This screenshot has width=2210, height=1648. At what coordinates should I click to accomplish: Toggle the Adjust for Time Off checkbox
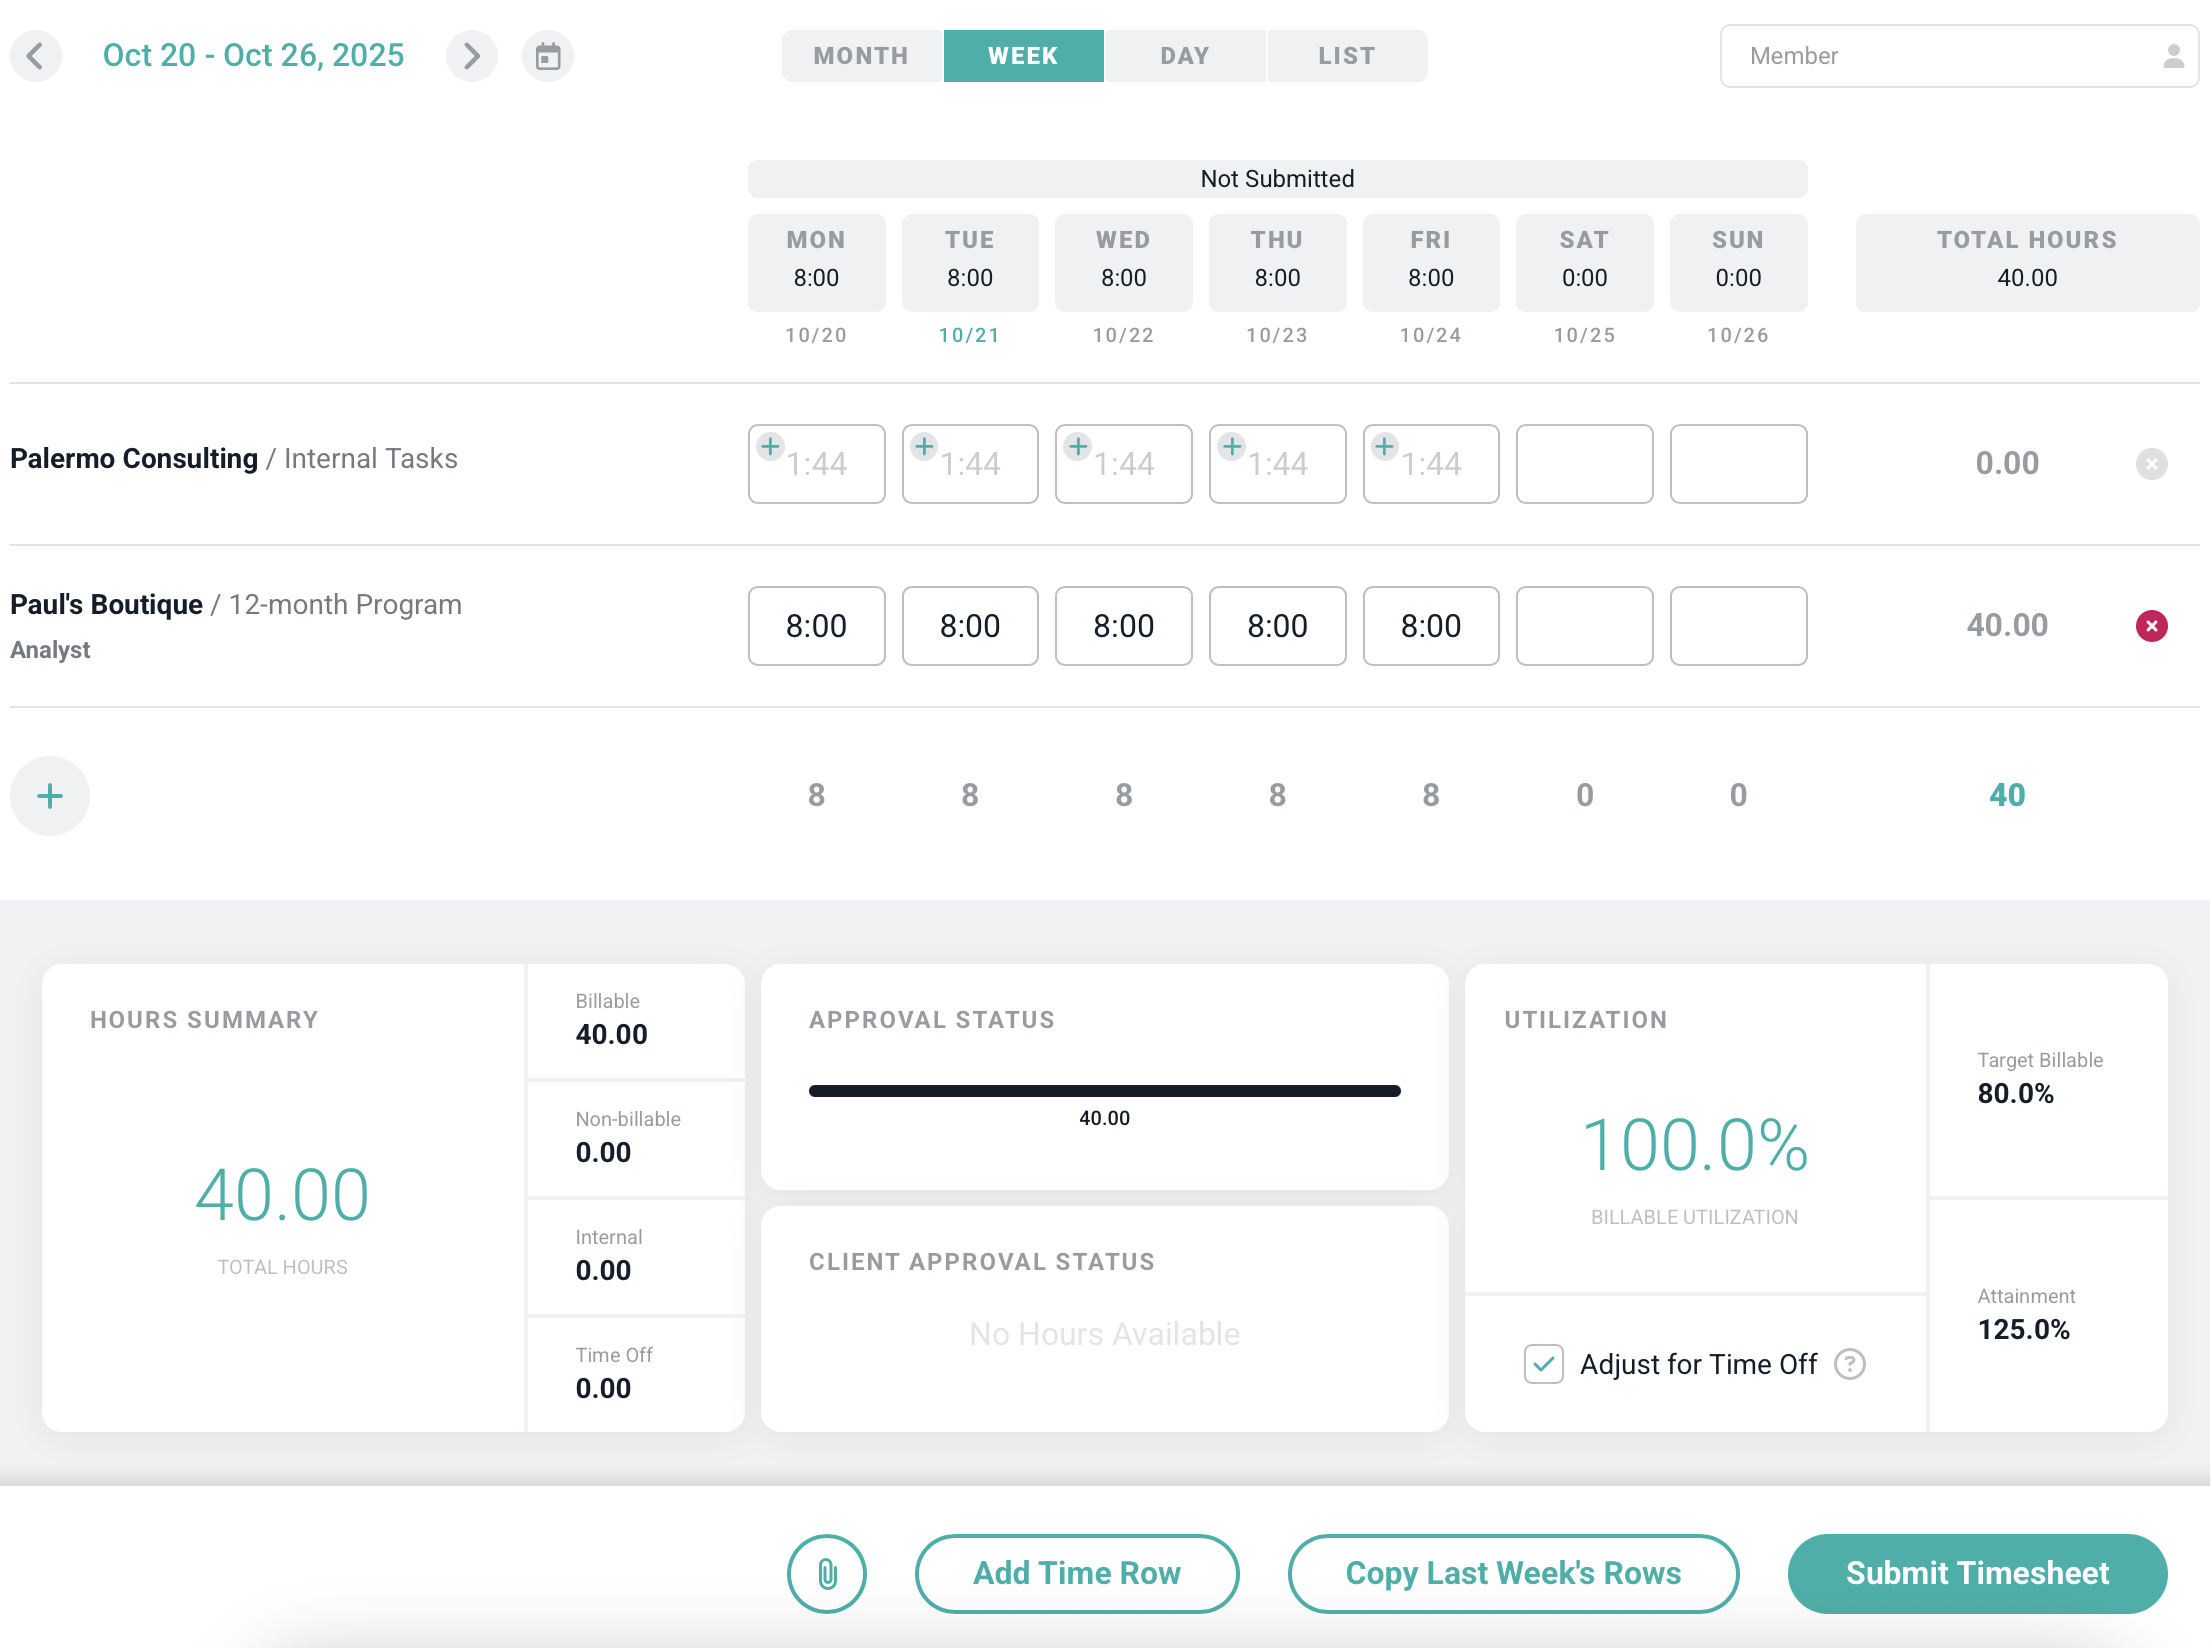1543,1364
